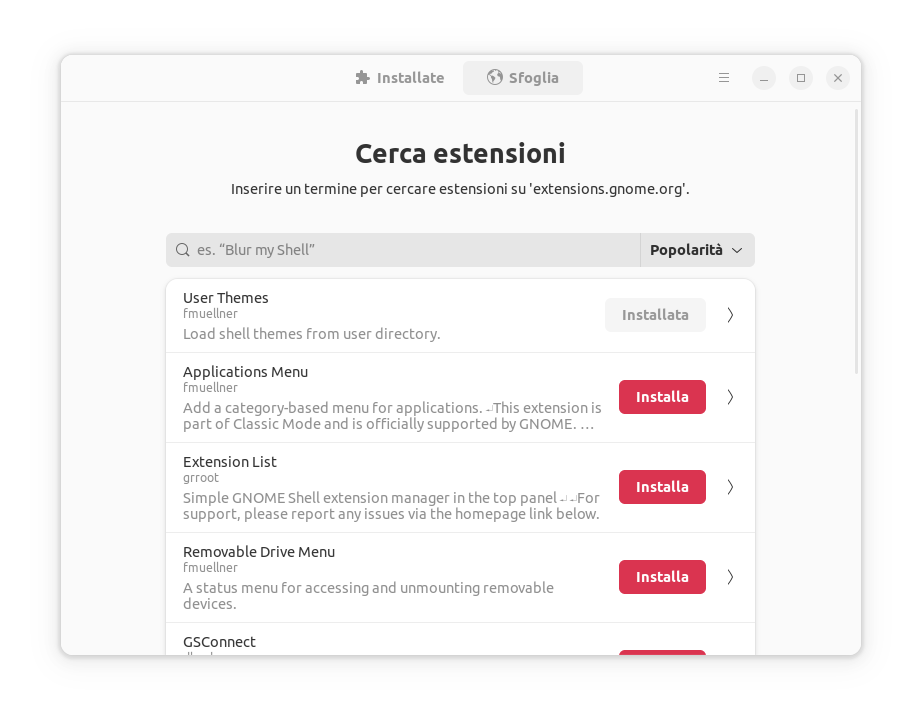Minimize the extensions window
The width and height of the screenshot is (922, 722).
[764, 78]
